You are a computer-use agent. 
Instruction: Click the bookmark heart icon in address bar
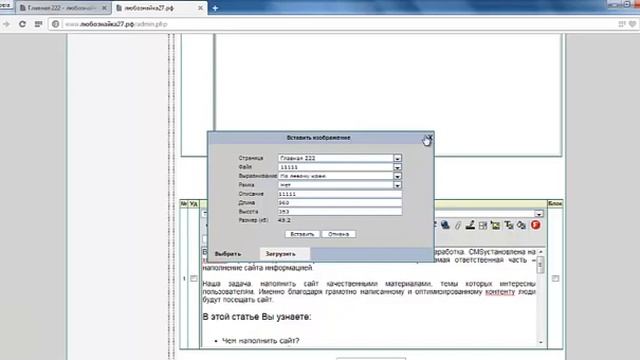pyautogui.click(x=633, y=24)
